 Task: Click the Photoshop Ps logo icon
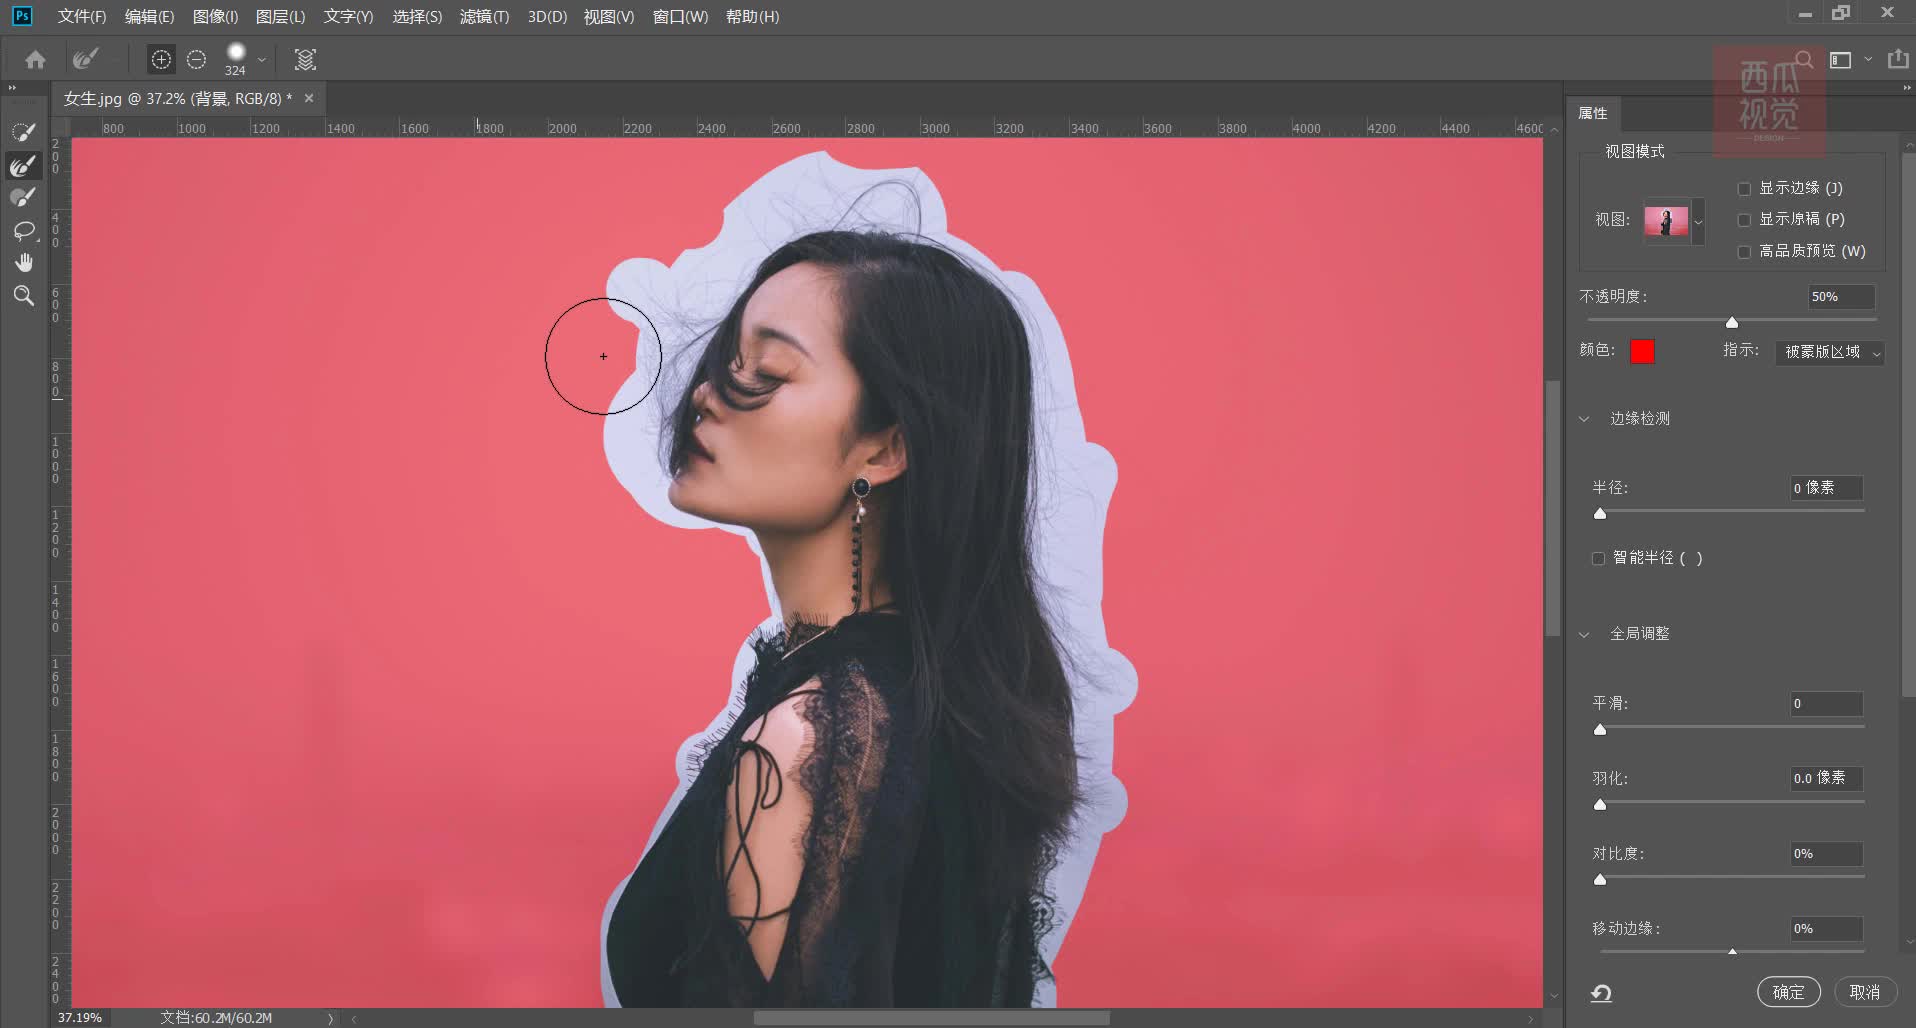click(x=22, y=16)
